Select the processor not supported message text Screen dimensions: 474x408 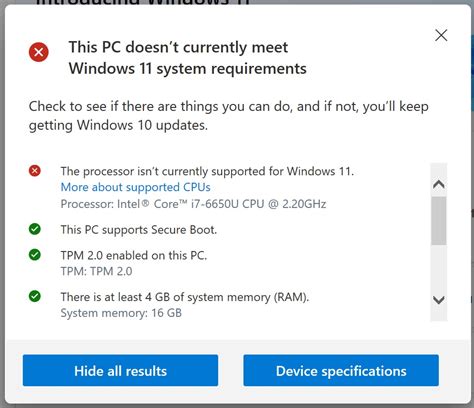coord(207,171)
